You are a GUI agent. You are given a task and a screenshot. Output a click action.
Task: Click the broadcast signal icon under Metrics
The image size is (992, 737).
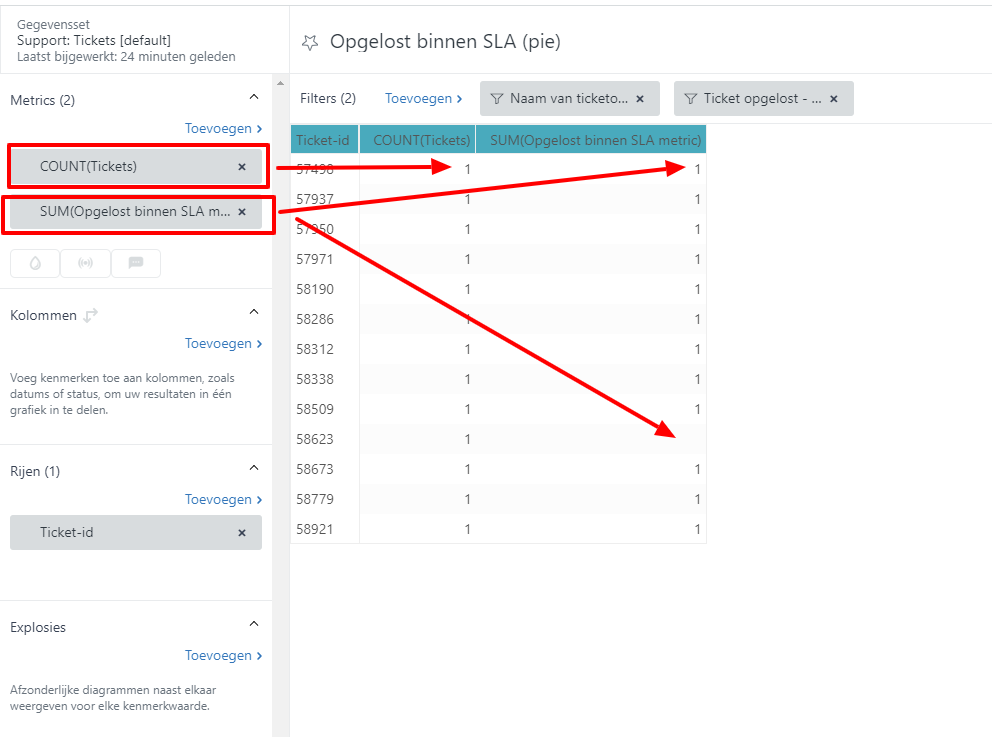click(x=85, y=263)
